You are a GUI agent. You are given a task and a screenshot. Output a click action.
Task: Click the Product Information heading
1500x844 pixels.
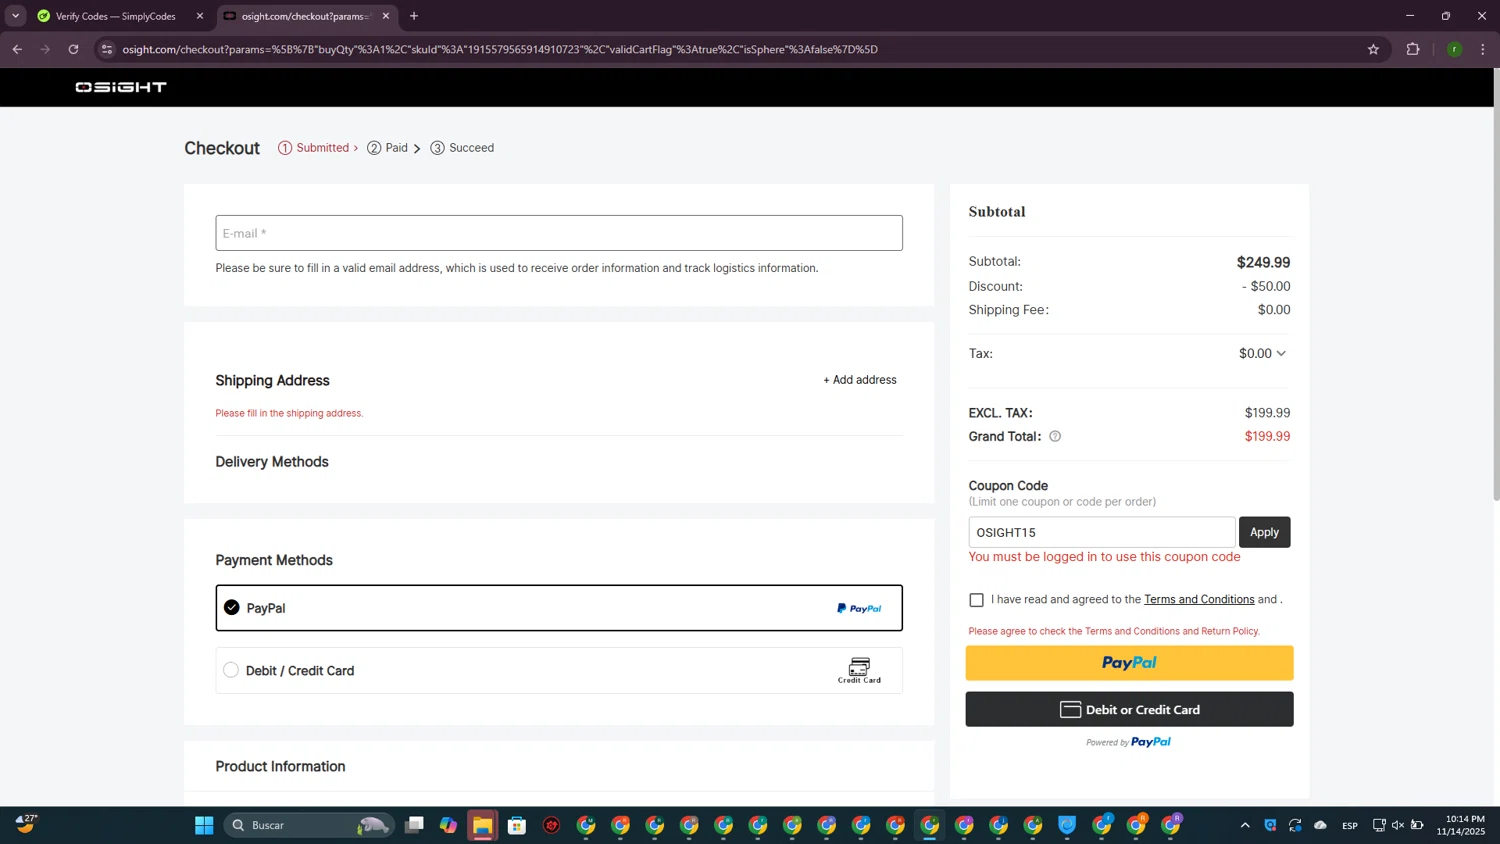tap(280, 766)
